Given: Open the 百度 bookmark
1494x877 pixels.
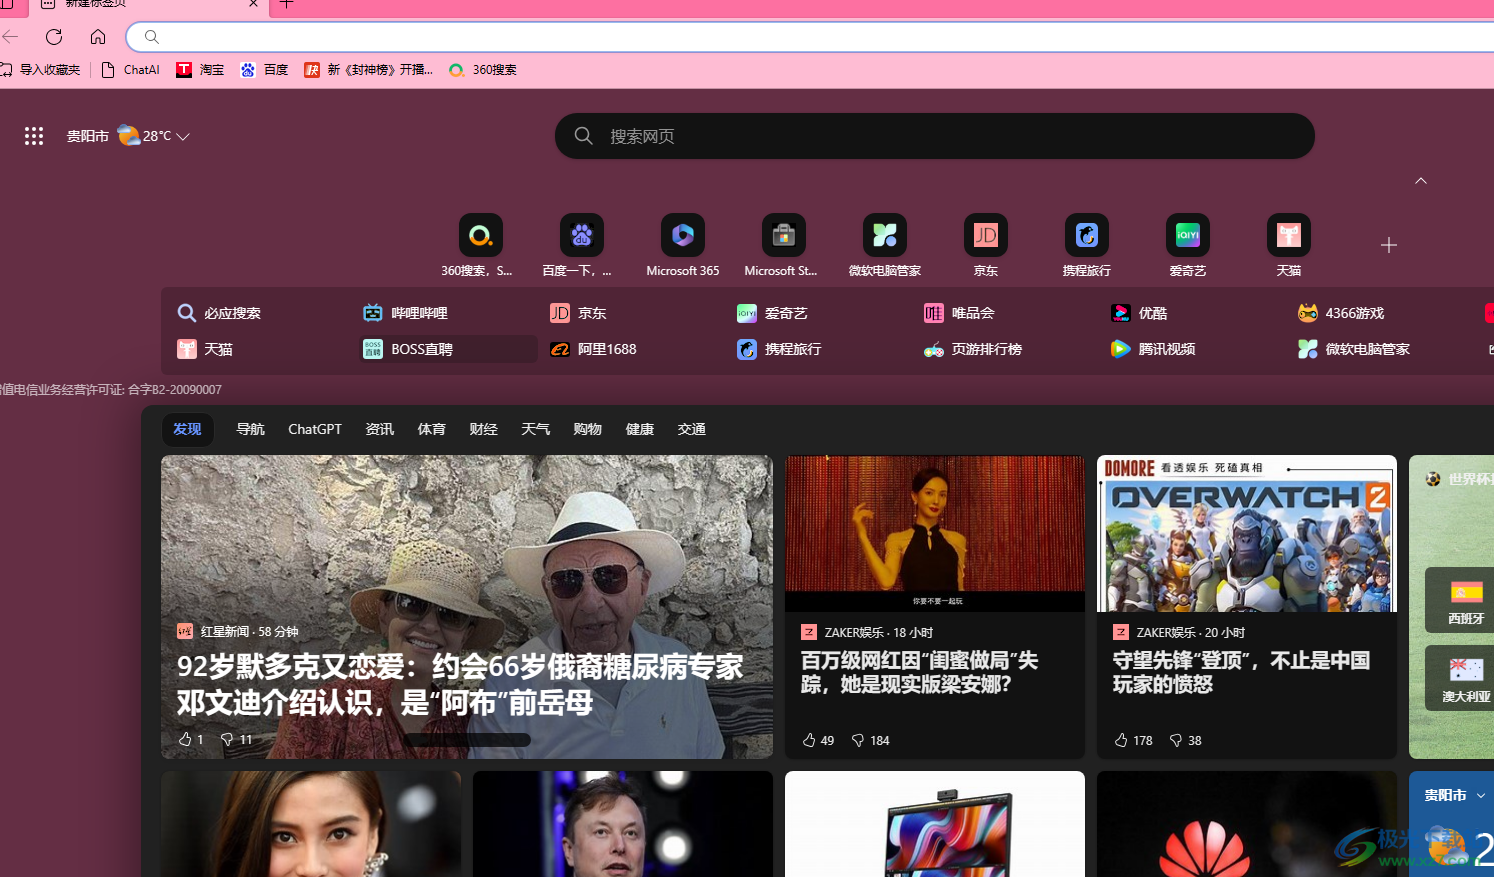Looking at the screenshot, I should pos(264,70).
